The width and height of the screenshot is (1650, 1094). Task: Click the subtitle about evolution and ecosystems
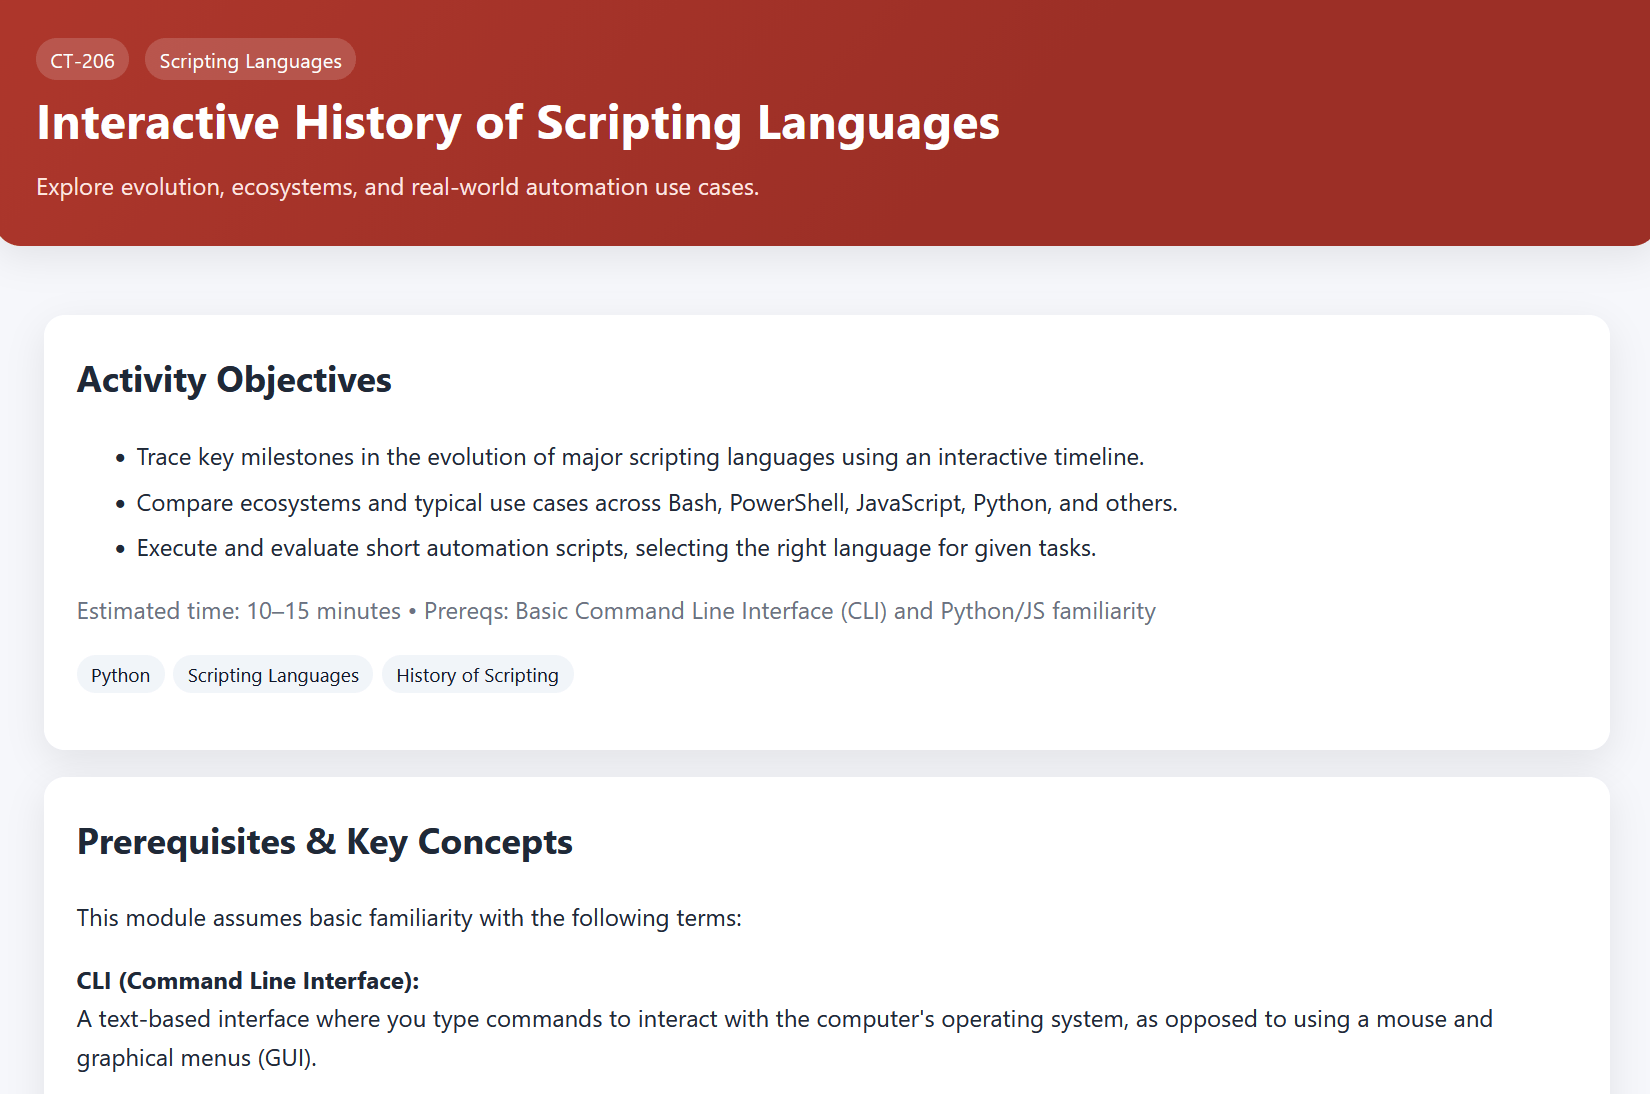[397, 186]
